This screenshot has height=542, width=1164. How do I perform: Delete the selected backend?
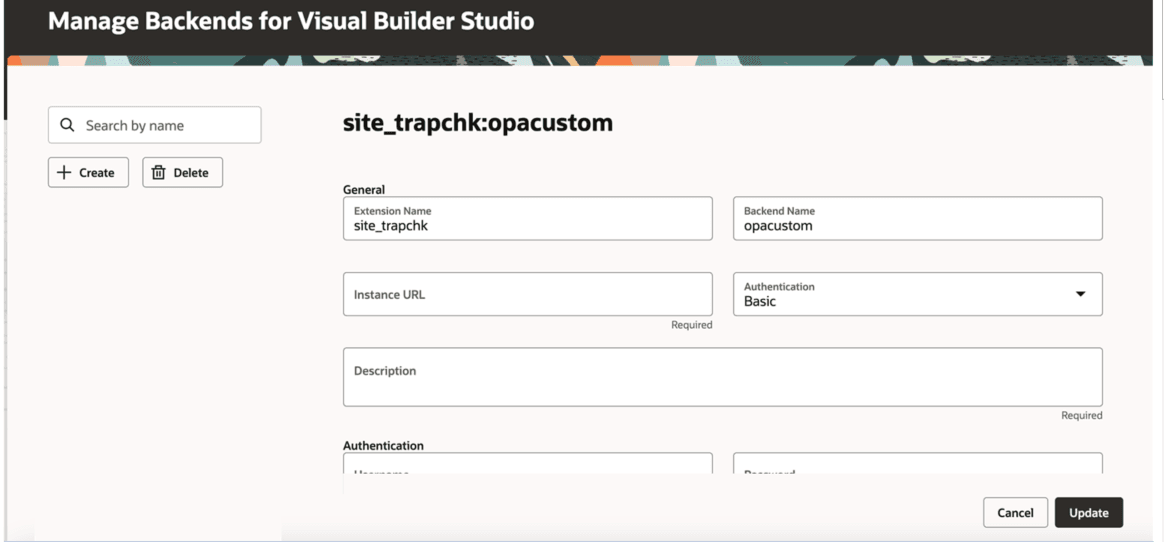pyautogui.click(x=183, y=172)
